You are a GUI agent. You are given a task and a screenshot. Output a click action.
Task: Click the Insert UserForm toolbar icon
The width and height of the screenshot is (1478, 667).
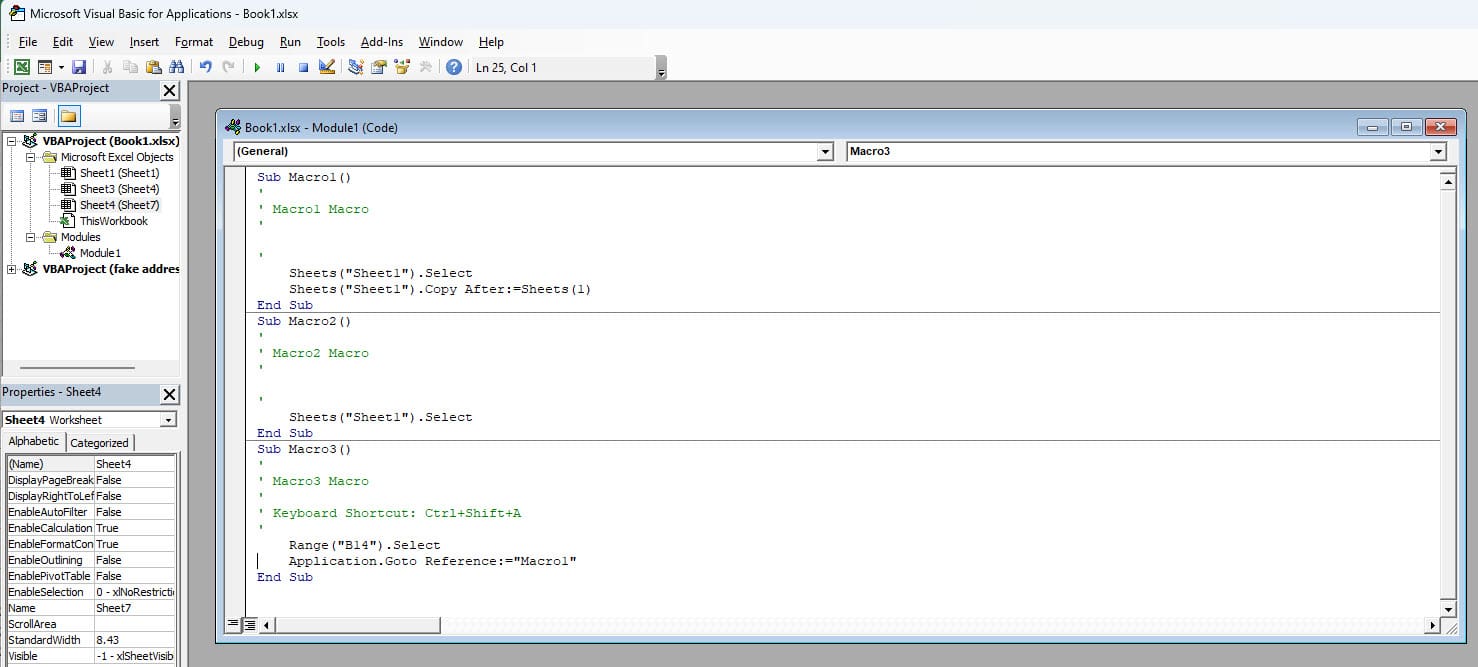[45, 67]
